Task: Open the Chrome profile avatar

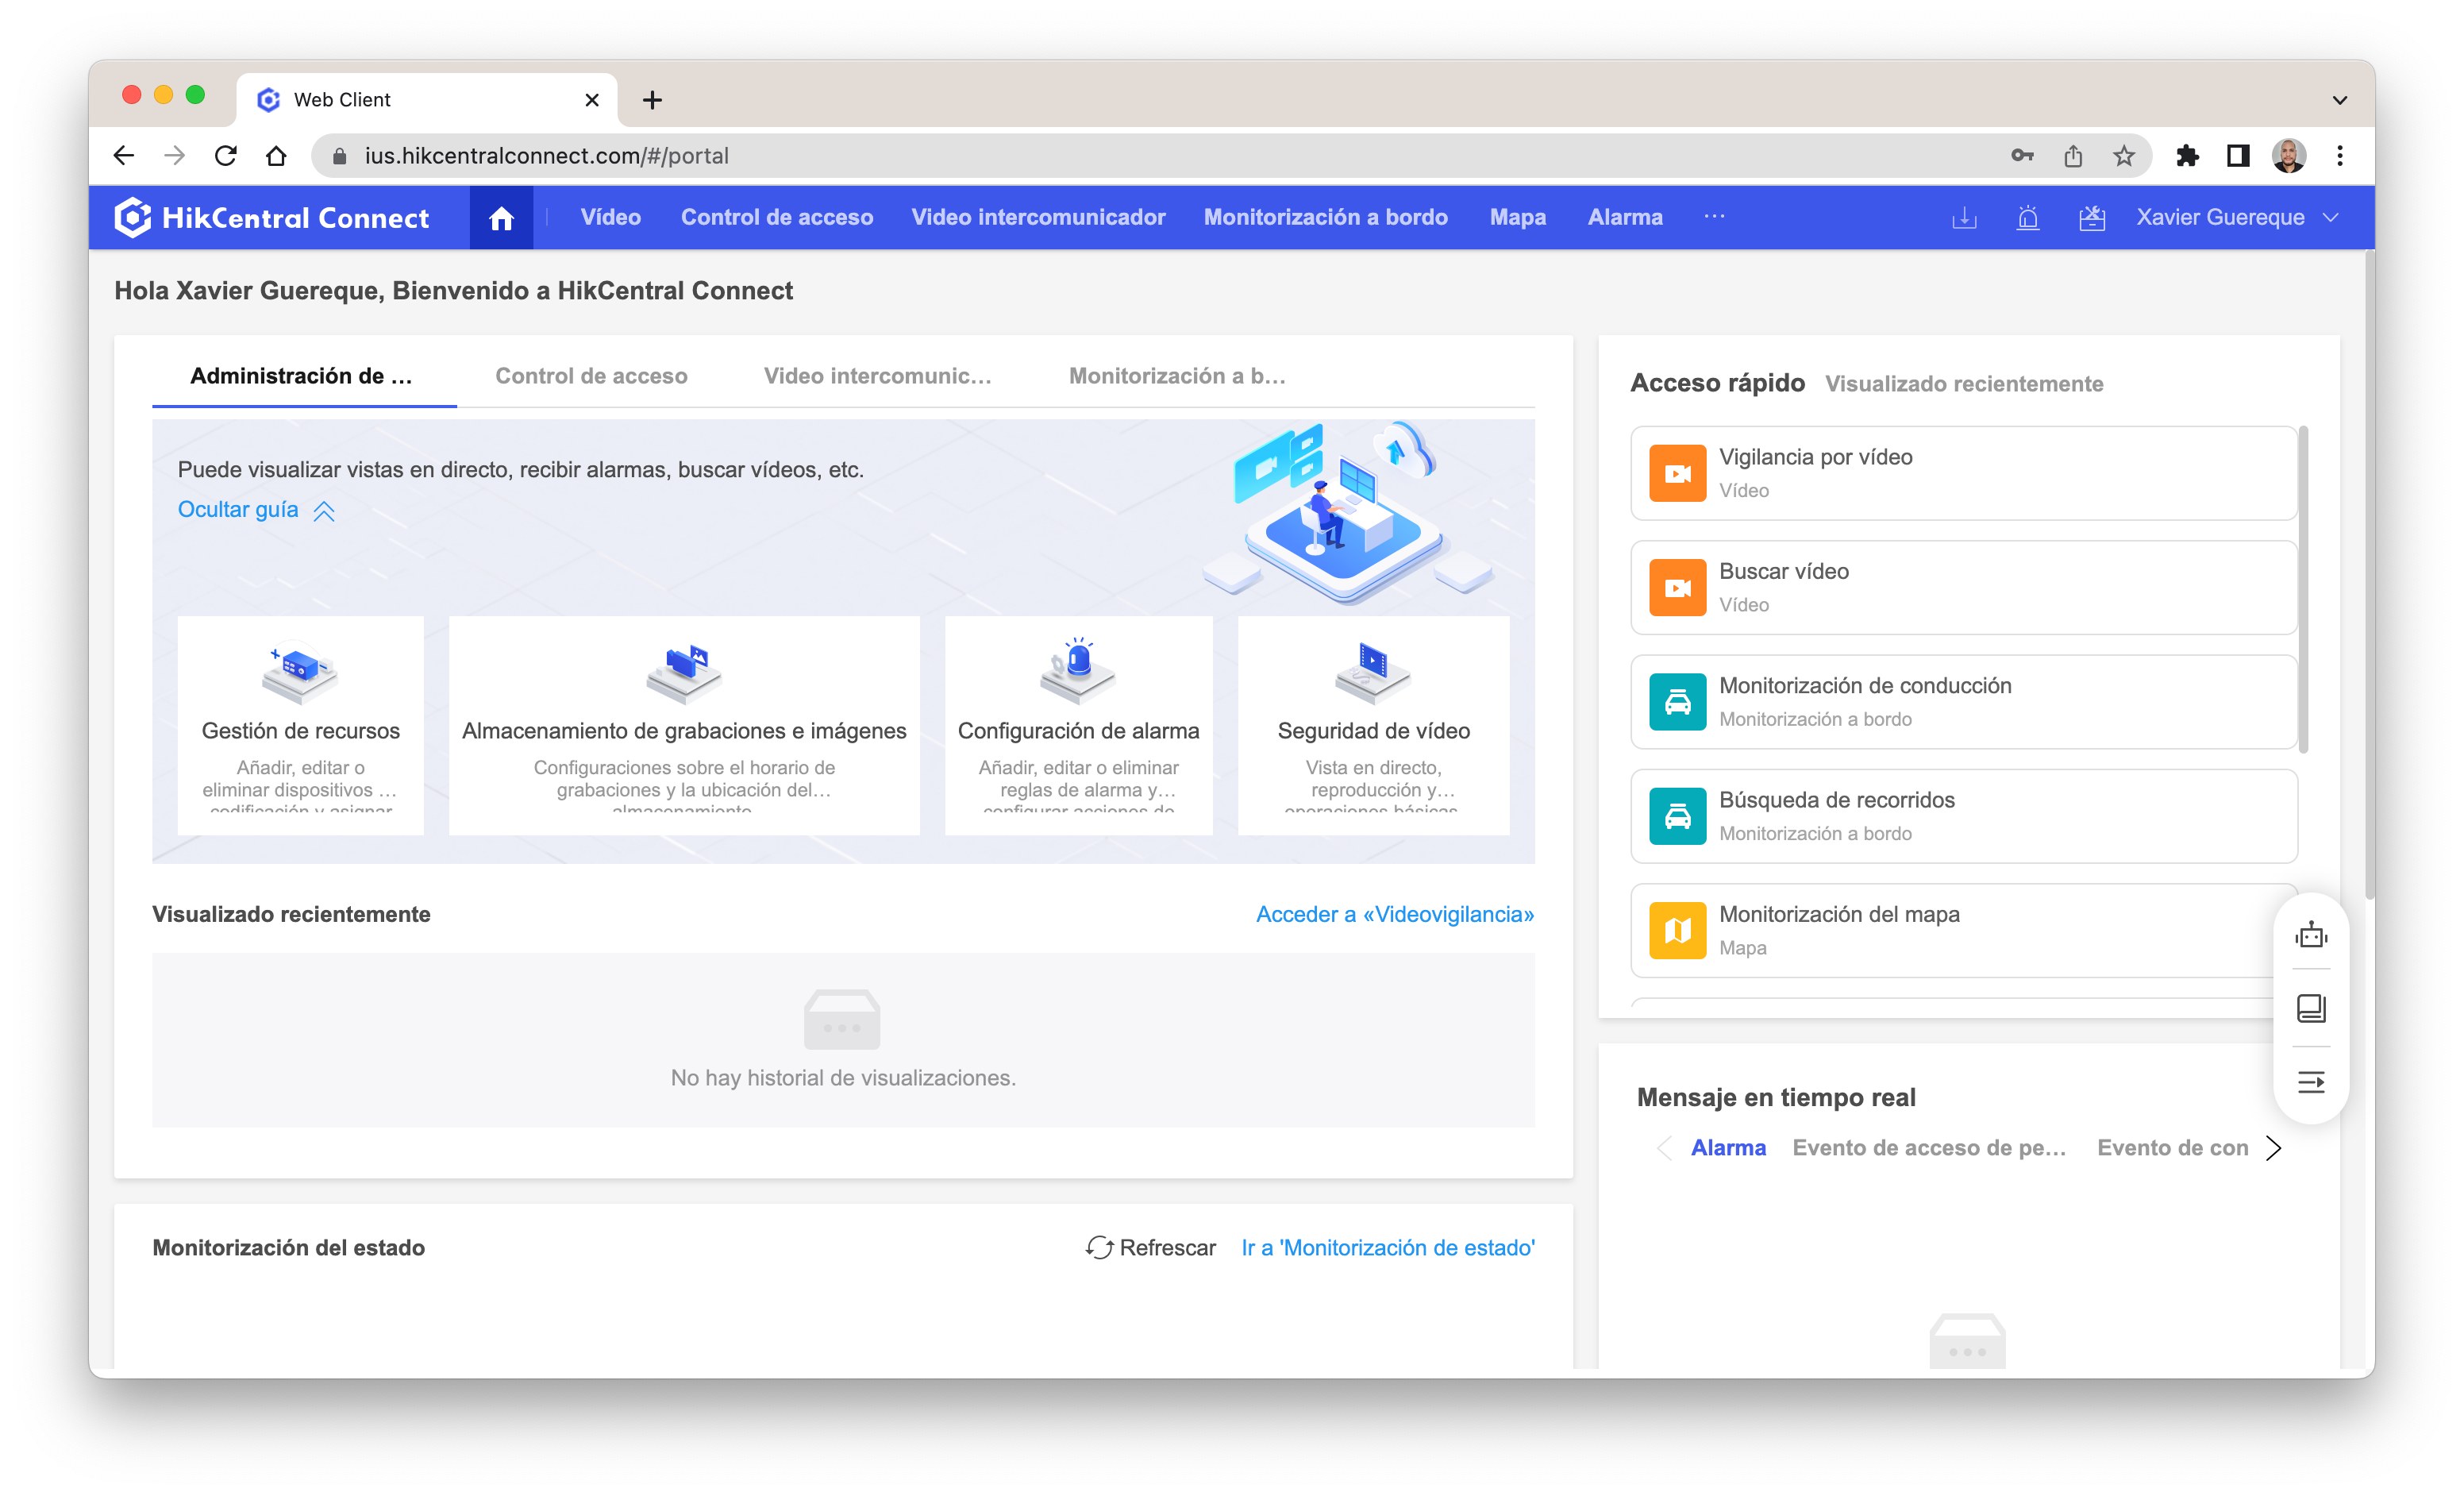Action: click(x=2289, y=156)
